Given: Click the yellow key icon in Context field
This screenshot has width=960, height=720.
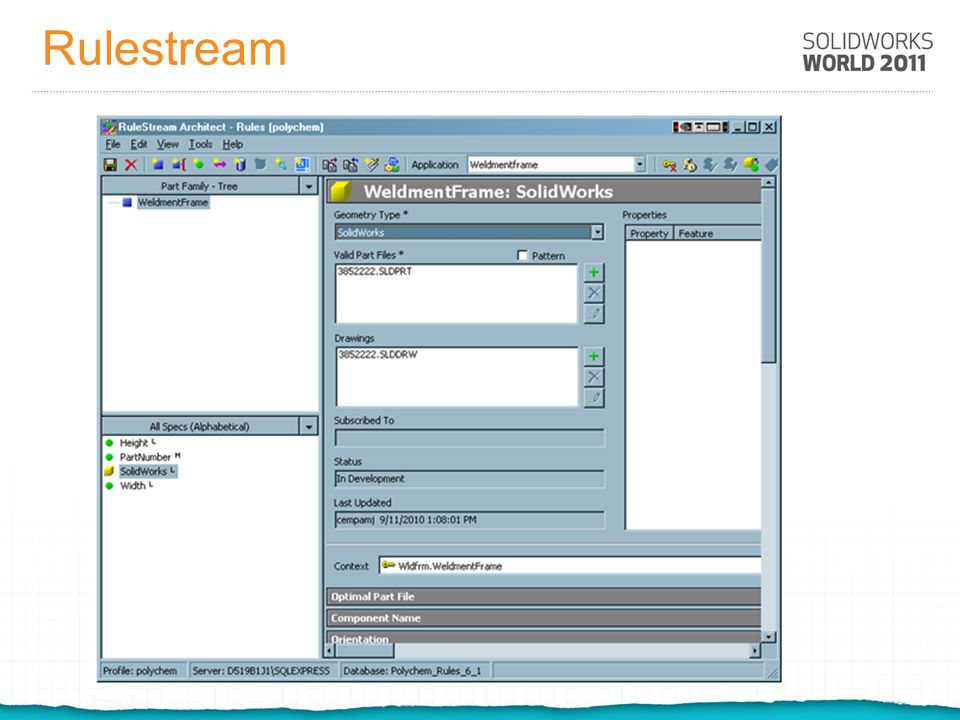Looking at the screenshot, I should click(388, 565).
